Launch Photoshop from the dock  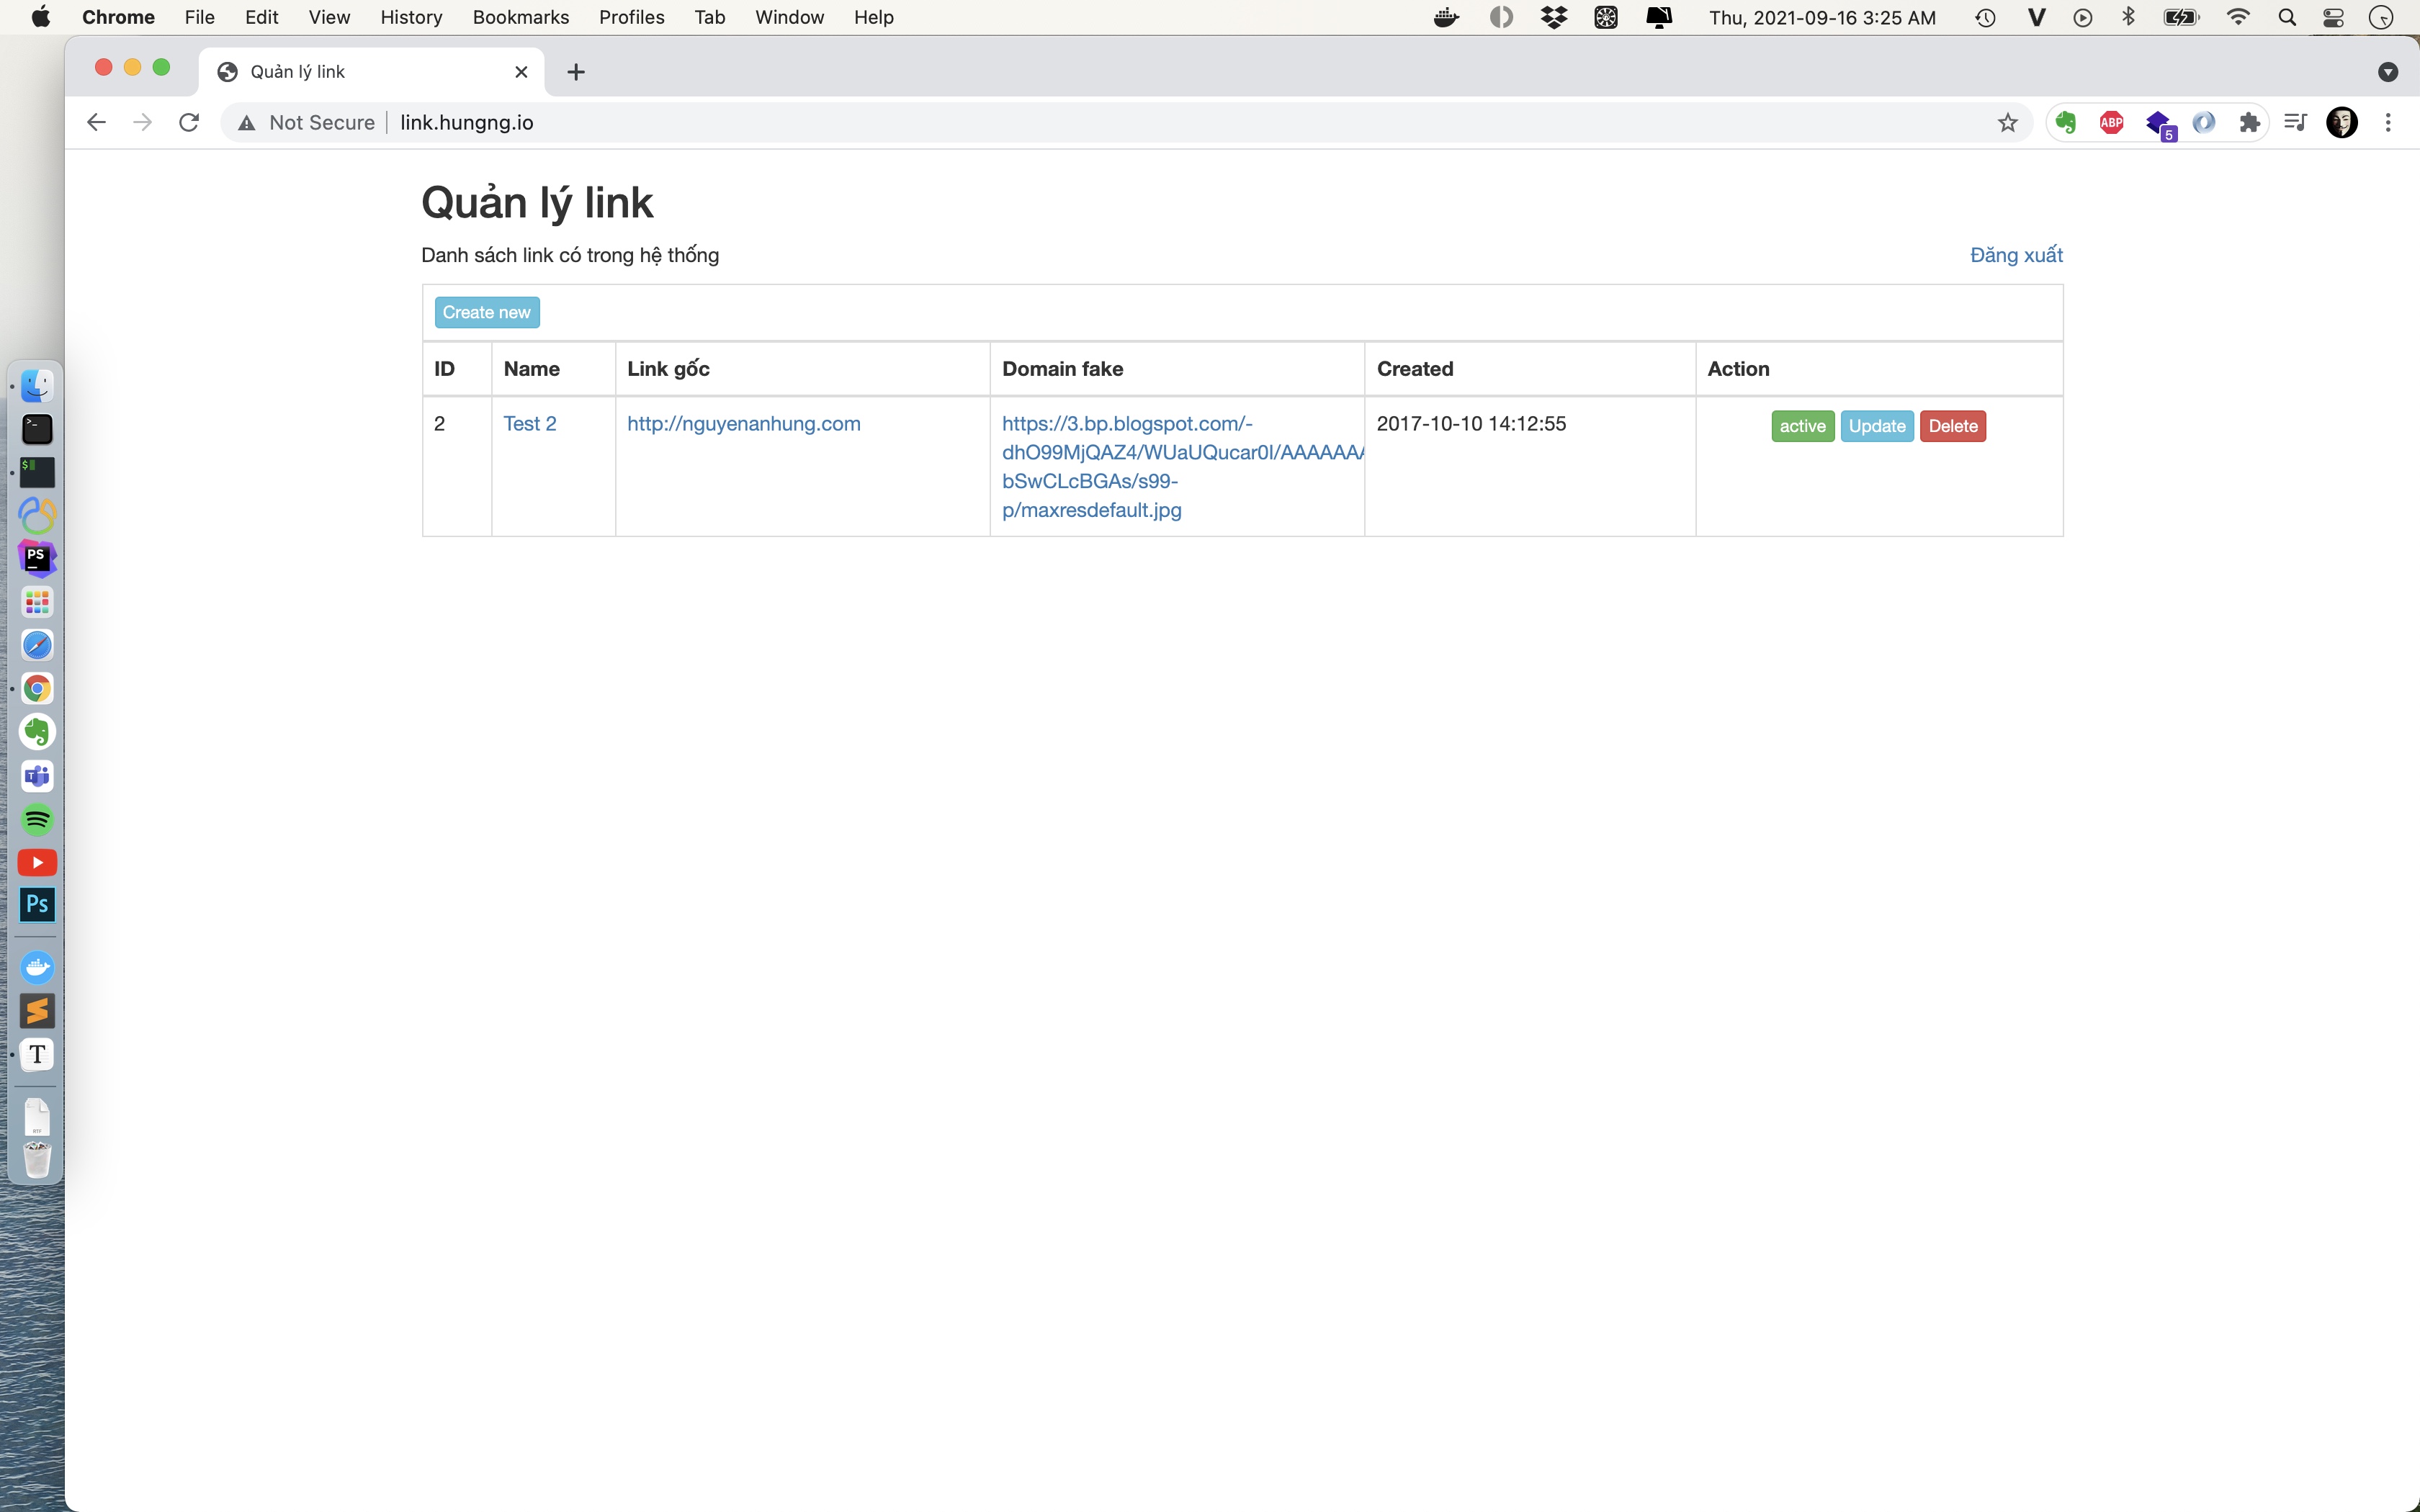click(37, 905)
